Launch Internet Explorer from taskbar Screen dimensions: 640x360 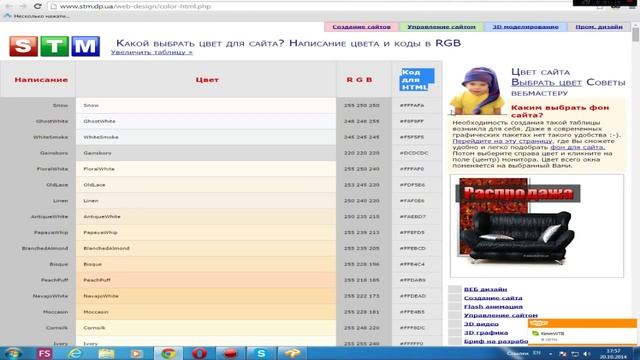tap(75, 353)
